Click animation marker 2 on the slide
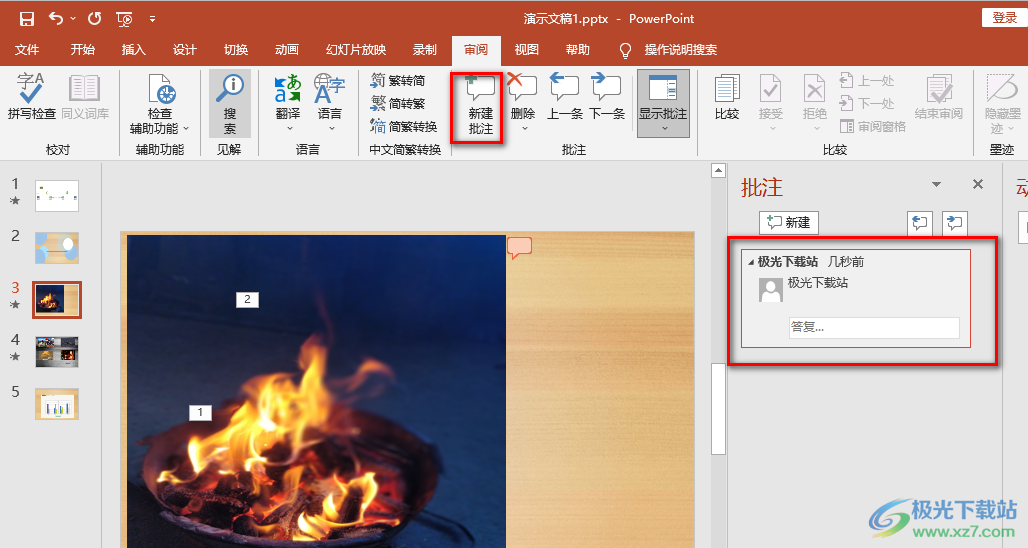The image size is (1028, 548). pyautogui.click(x=247, y=300)
